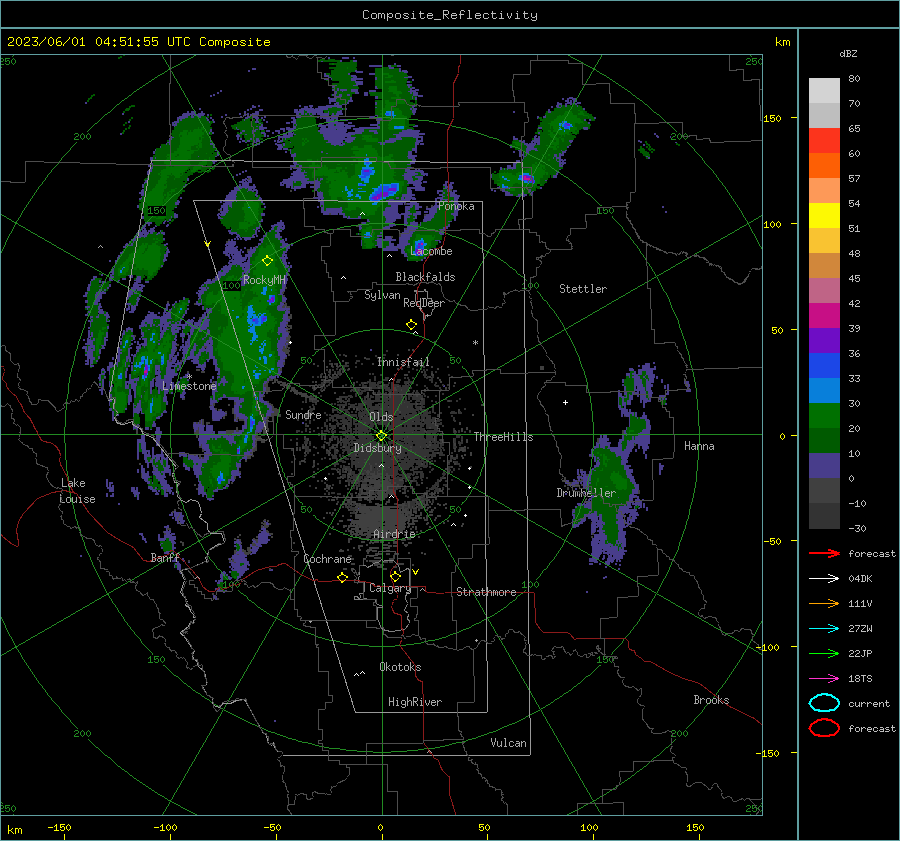Click the dBZ legend heading
900x841 pixels.
(848, 53)
